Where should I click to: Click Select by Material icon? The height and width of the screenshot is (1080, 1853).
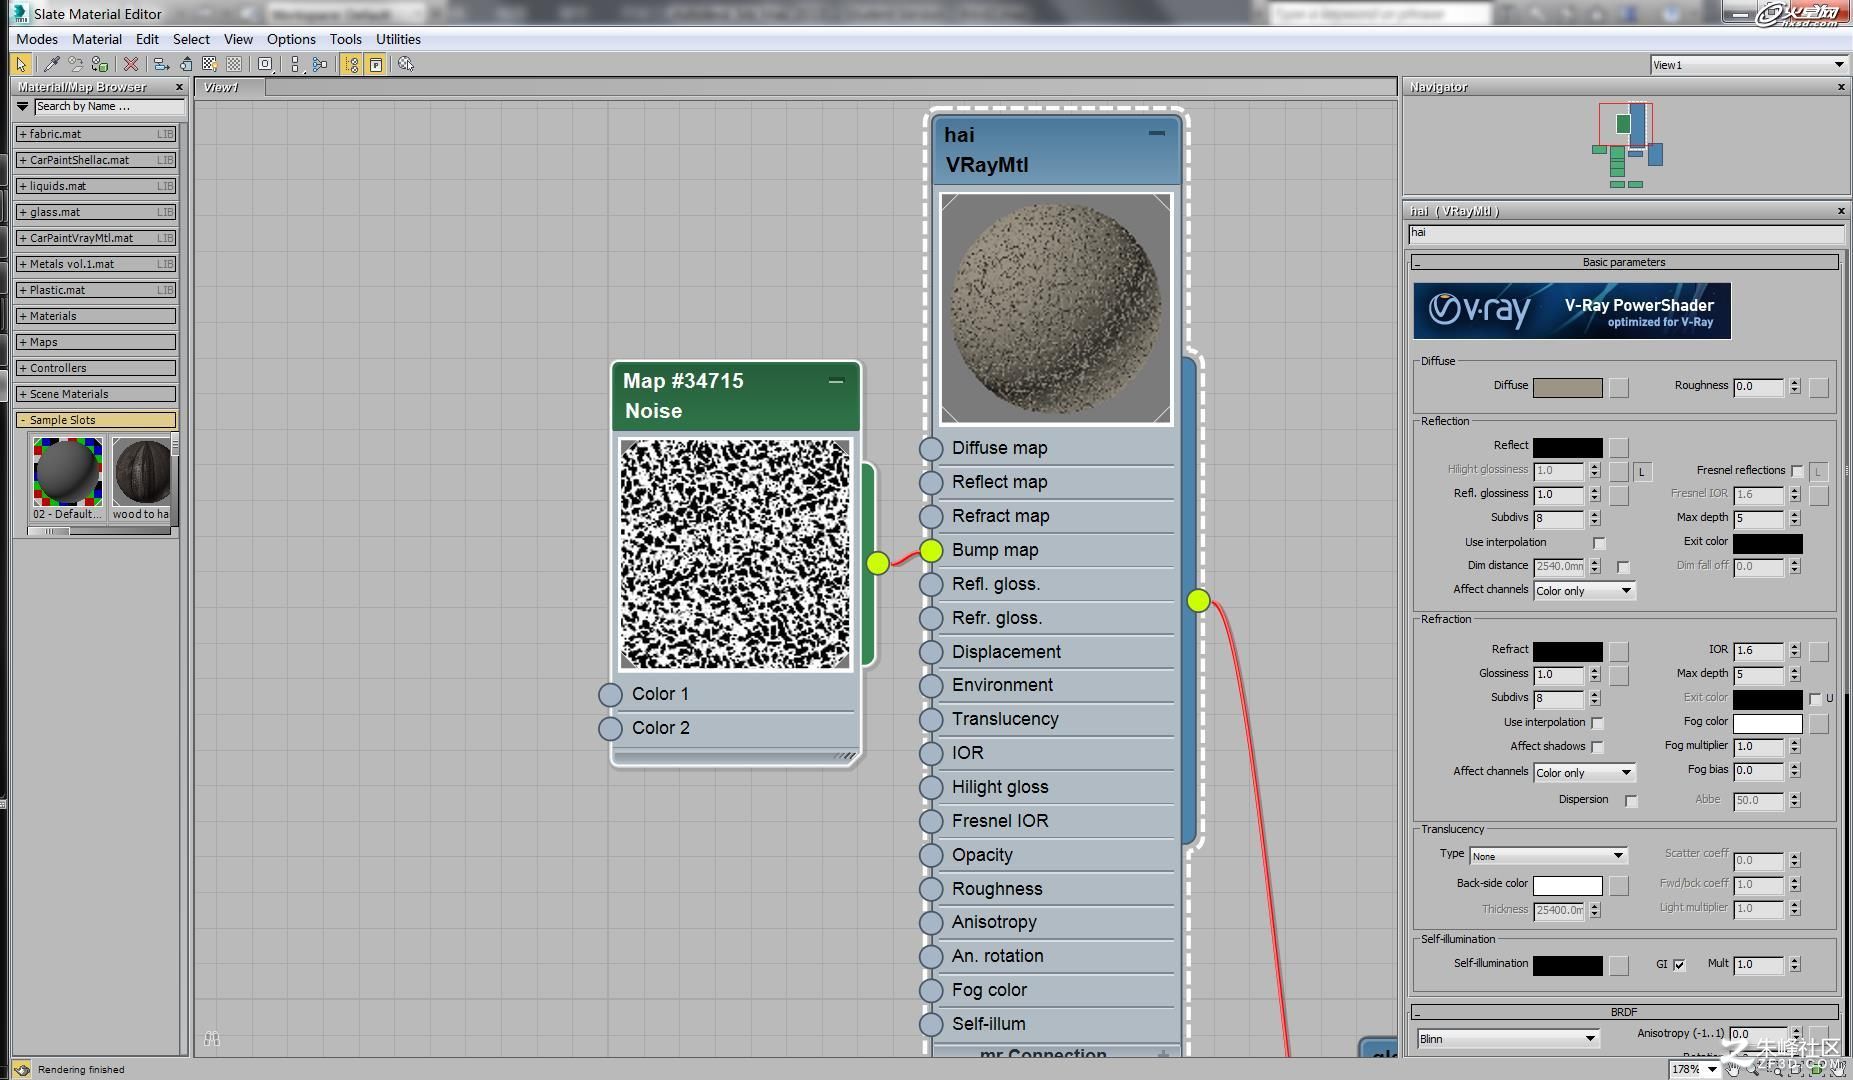click(406, 64)
